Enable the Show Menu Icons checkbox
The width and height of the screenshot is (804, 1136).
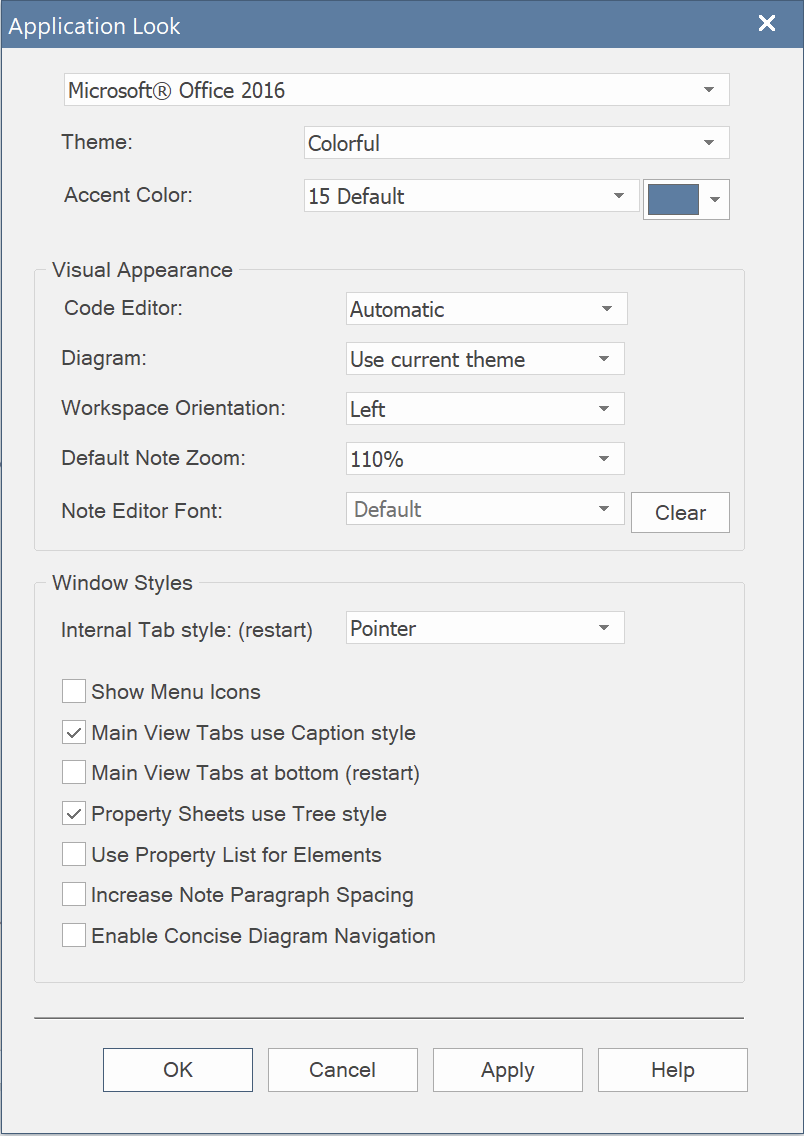click(74, 692)
